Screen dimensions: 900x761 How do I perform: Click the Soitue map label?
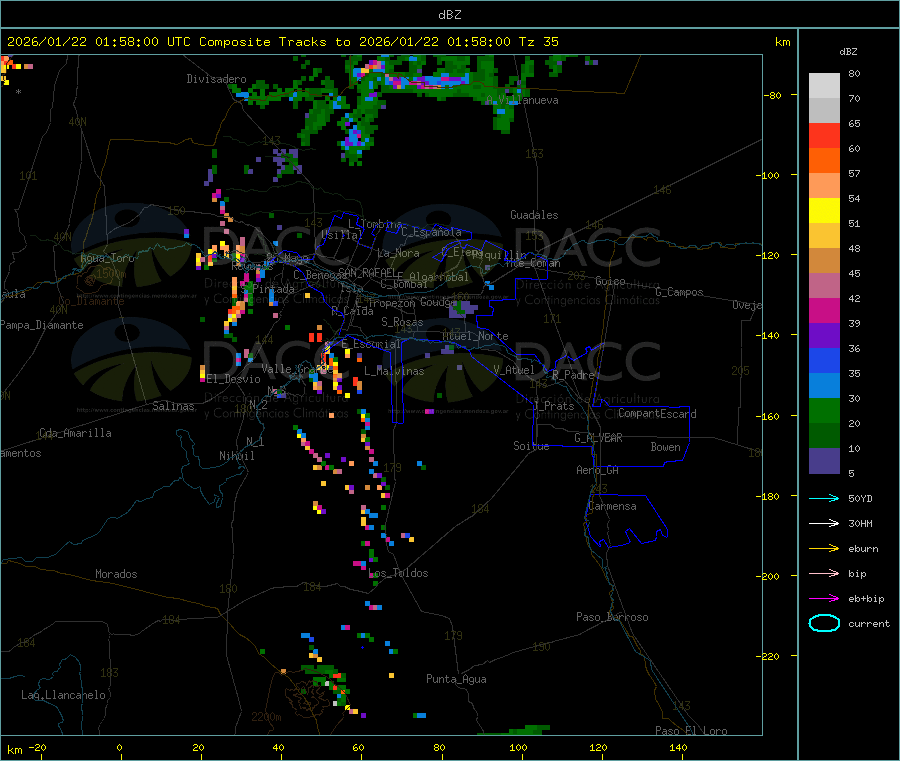click(531, 446)
